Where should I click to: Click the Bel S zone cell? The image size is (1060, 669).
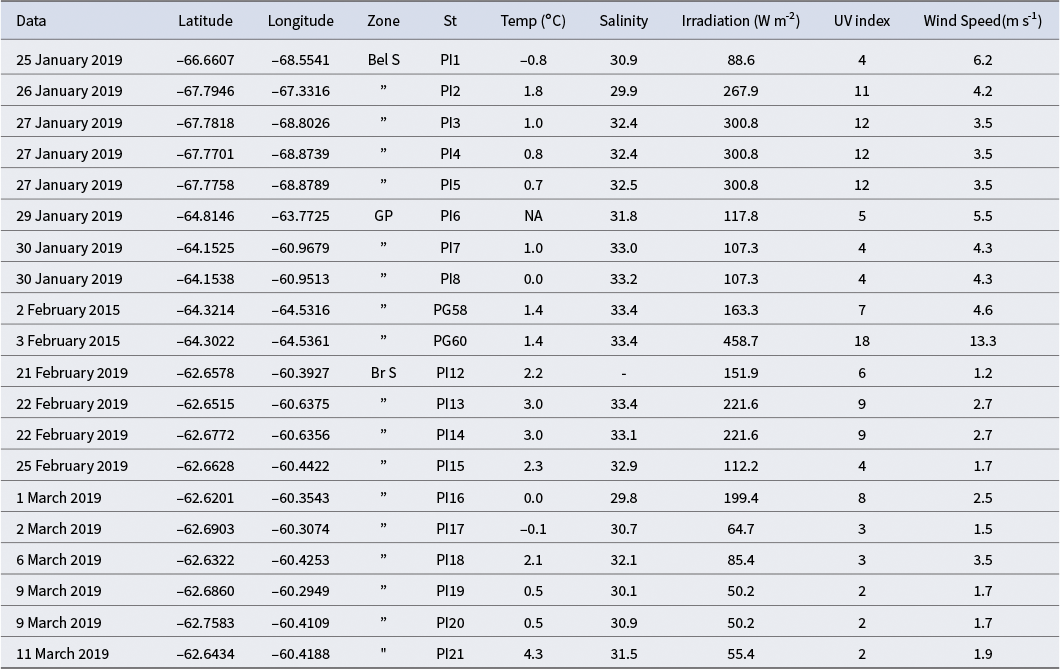(x=383, y=59)
